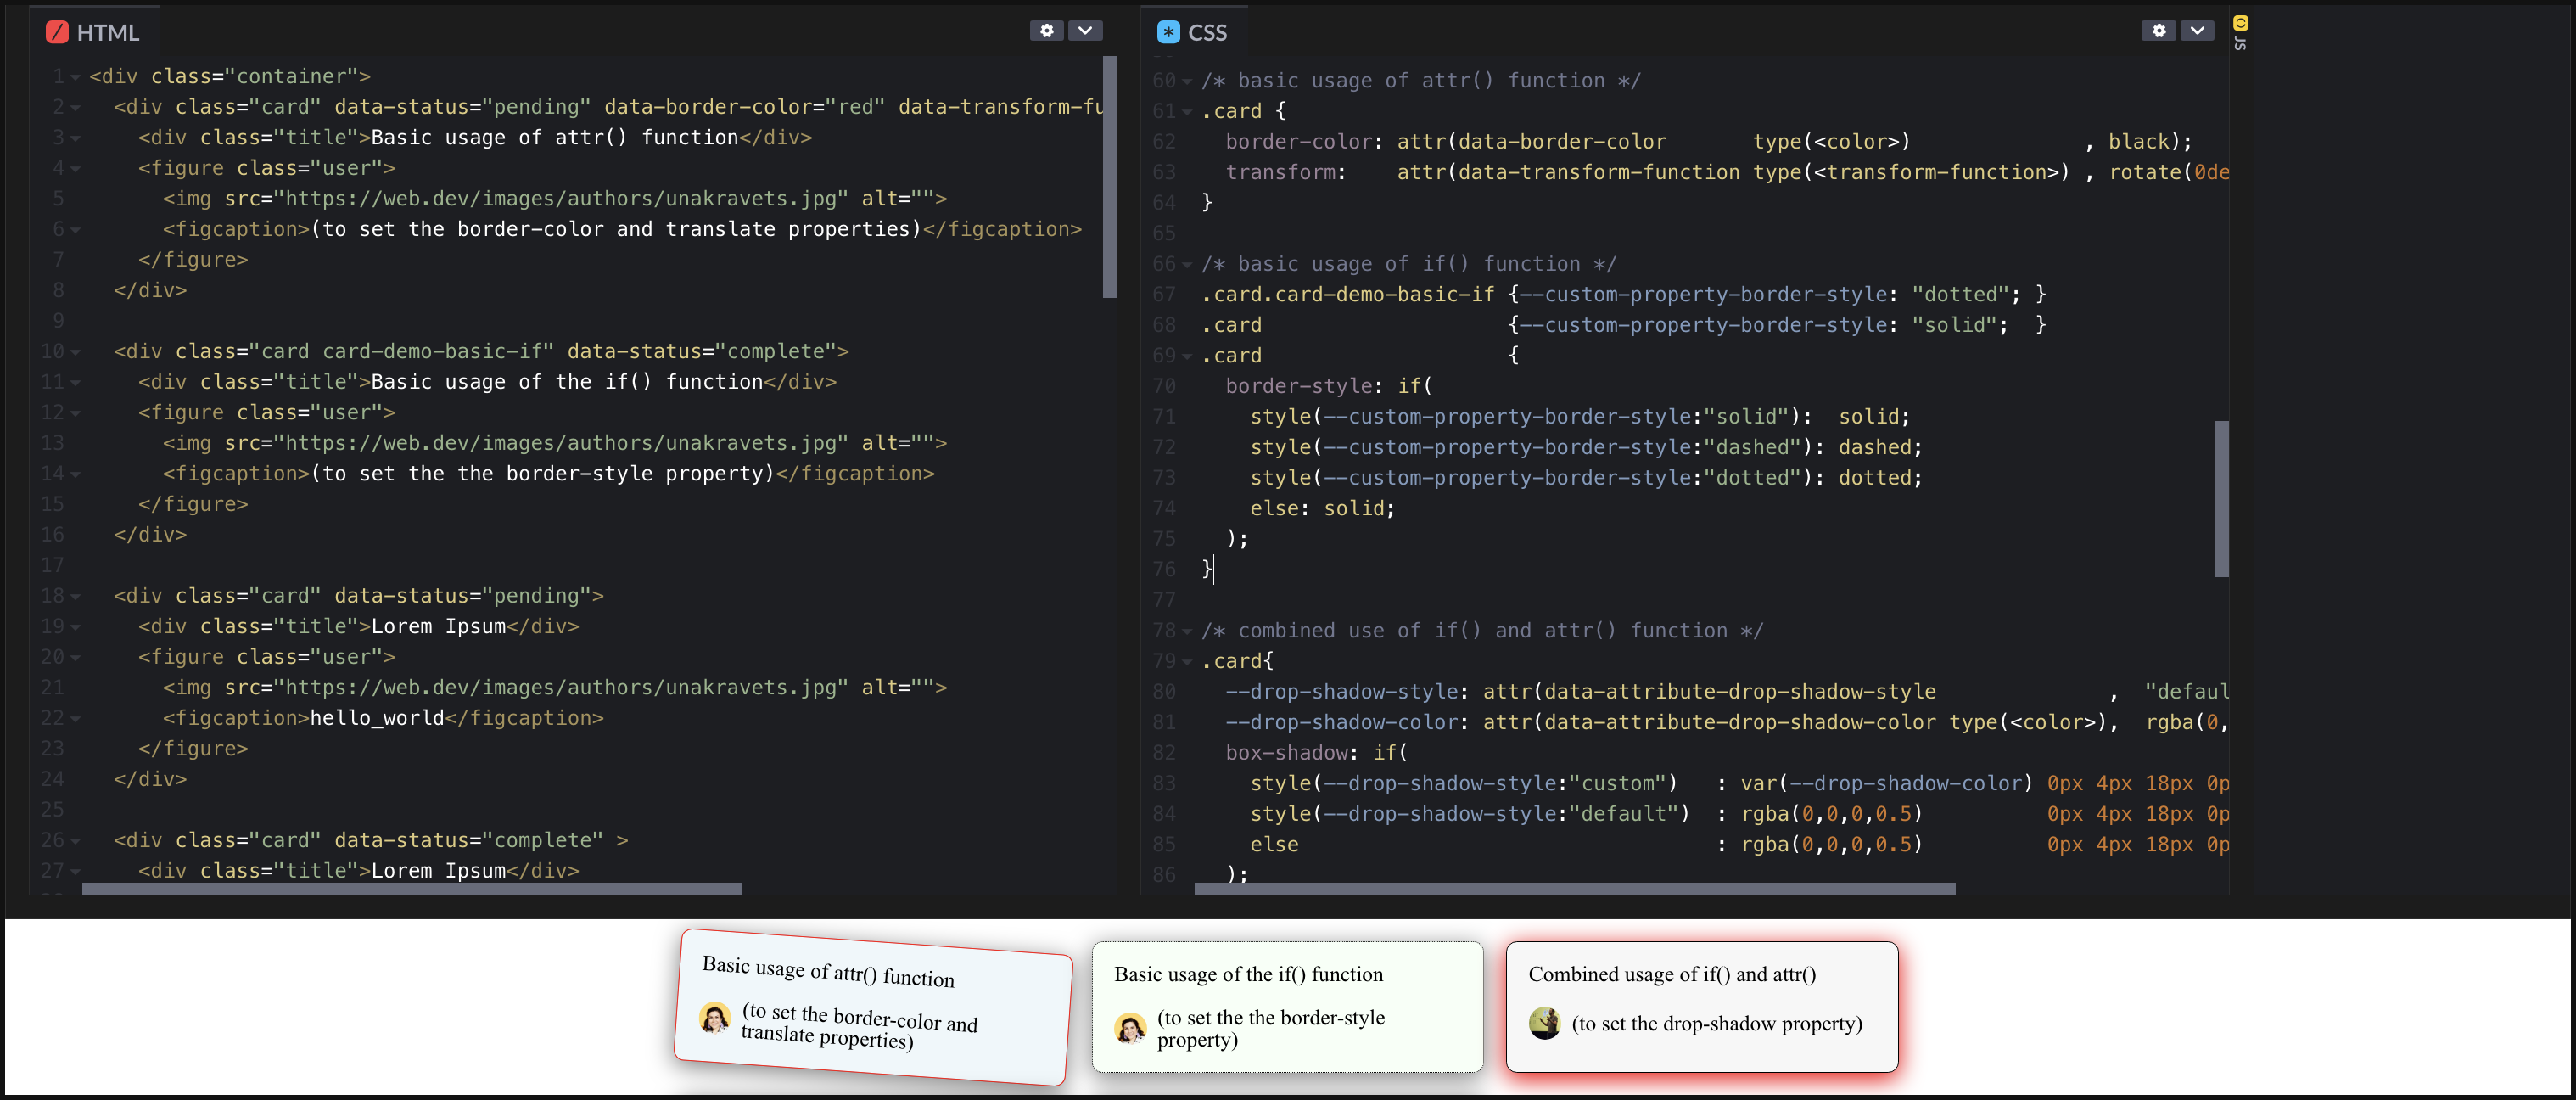Expand the collapsed JS panel label

click(x=2241, y=43)
